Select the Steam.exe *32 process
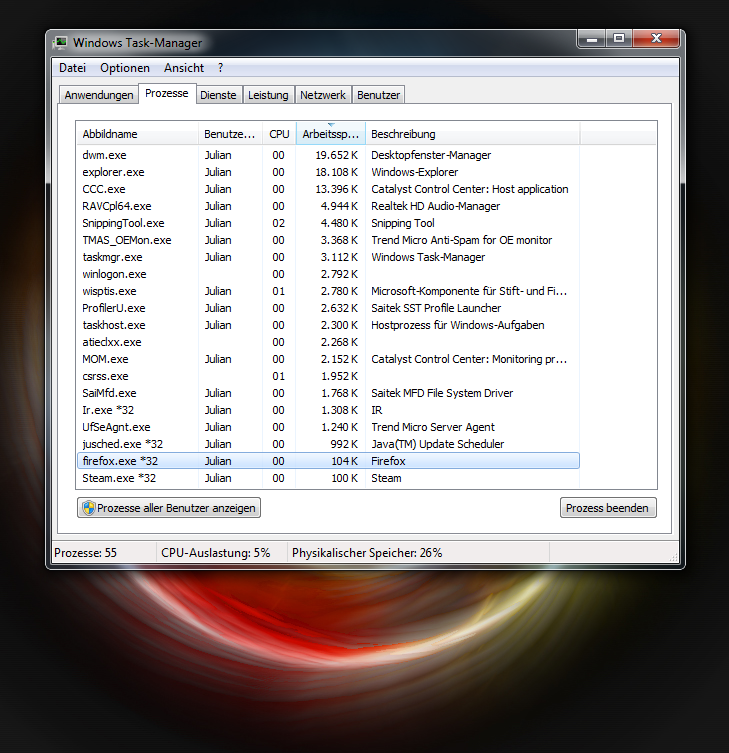The width and height of the screenshot is (729, 753). 328,478
